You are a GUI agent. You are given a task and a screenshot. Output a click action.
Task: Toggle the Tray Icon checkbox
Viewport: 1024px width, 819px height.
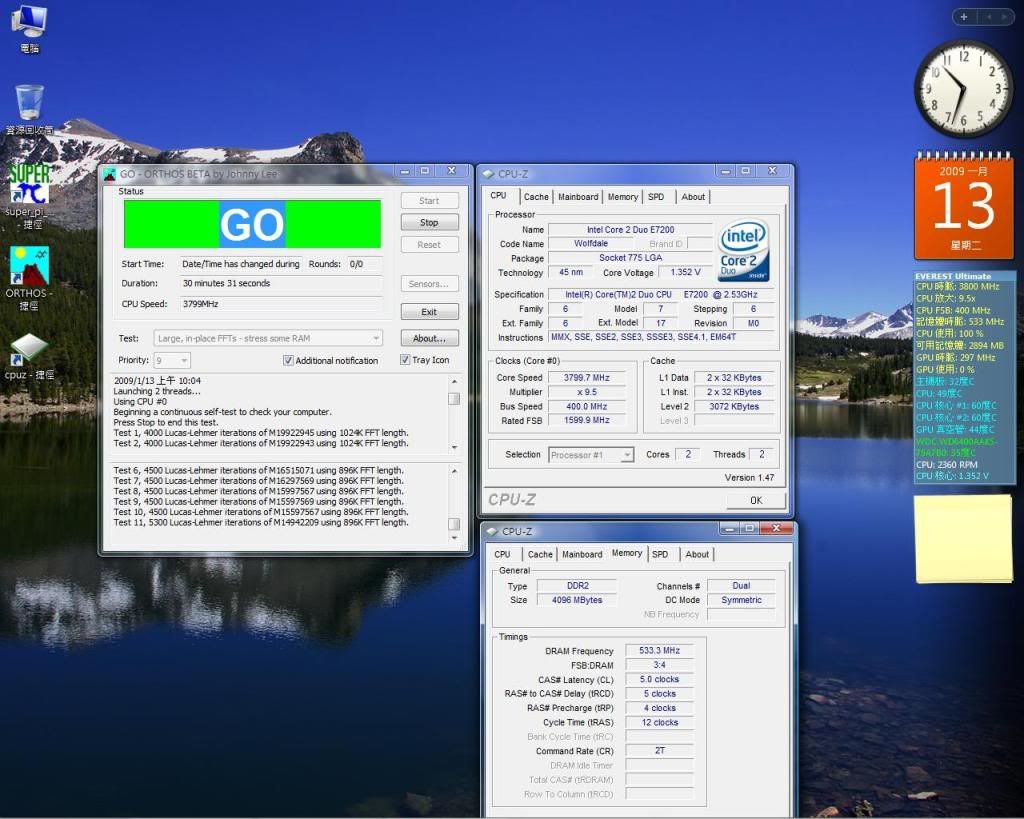point(405,360)
